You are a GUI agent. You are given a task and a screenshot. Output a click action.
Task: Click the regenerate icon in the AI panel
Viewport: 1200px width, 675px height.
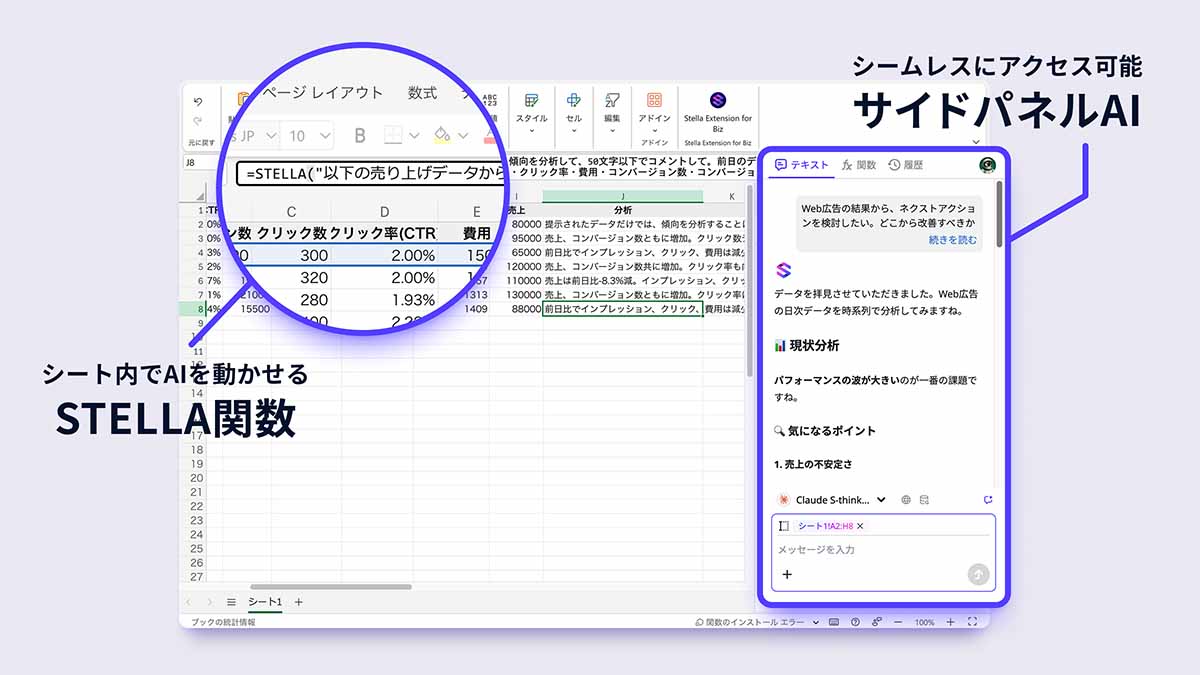(988, 499)
